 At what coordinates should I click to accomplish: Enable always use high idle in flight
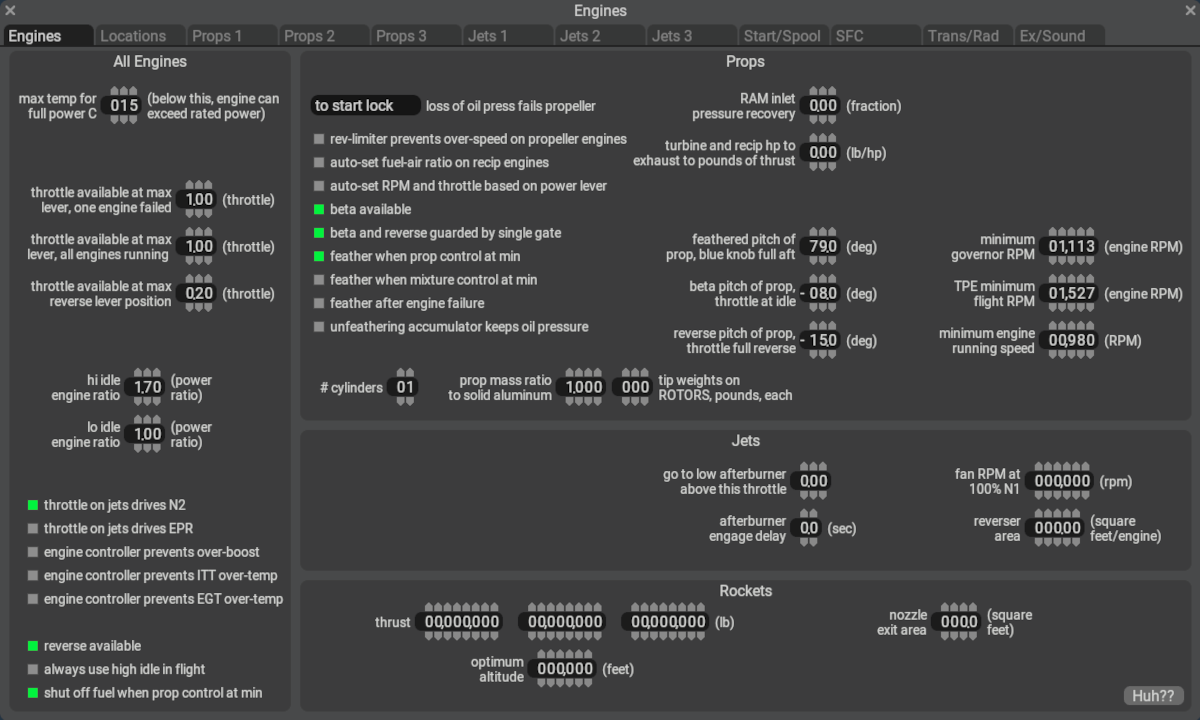pos(33,669)
